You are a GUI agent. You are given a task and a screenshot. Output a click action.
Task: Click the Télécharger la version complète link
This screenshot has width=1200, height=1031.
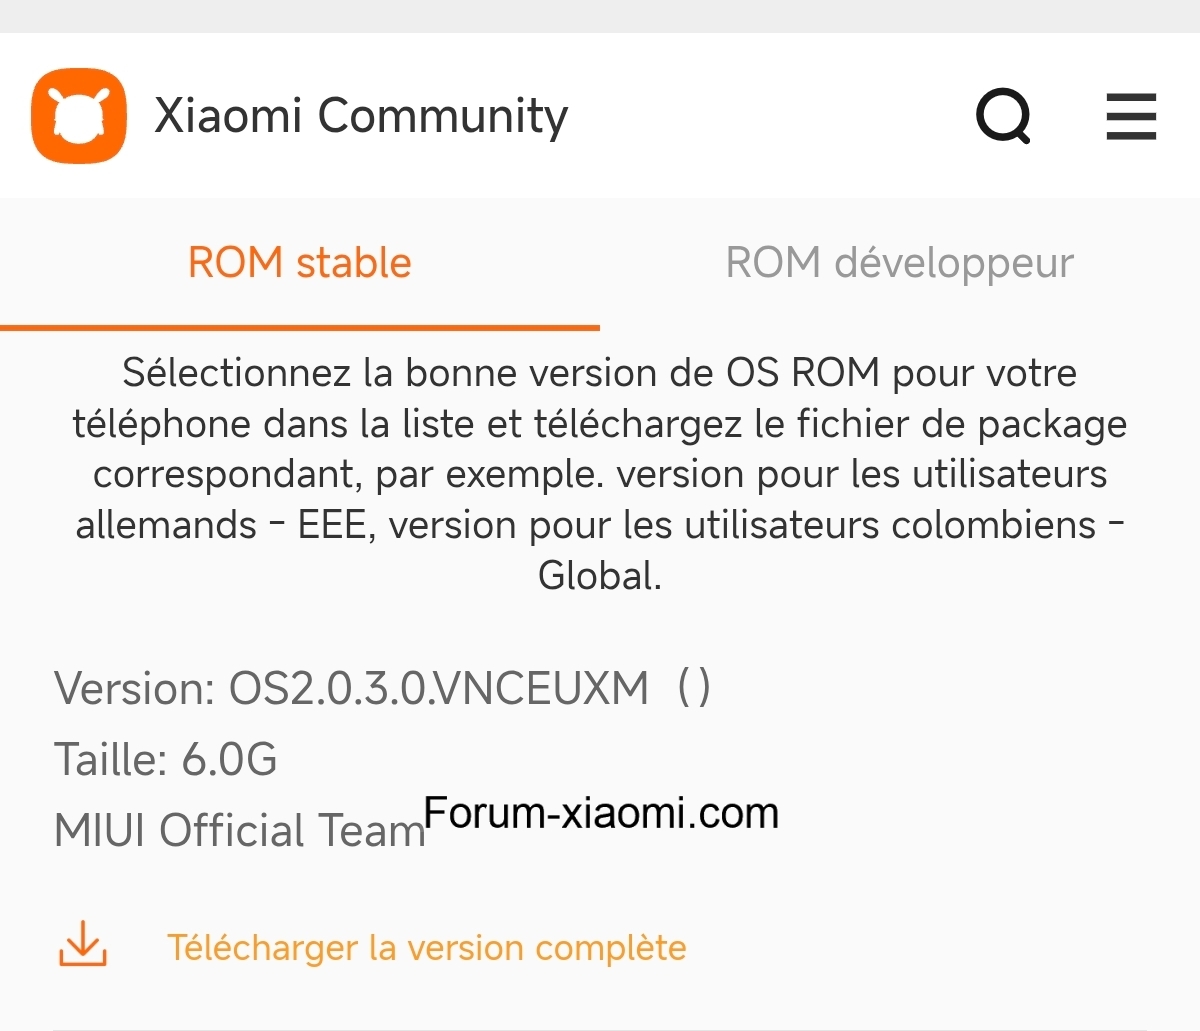click(426, 947)
